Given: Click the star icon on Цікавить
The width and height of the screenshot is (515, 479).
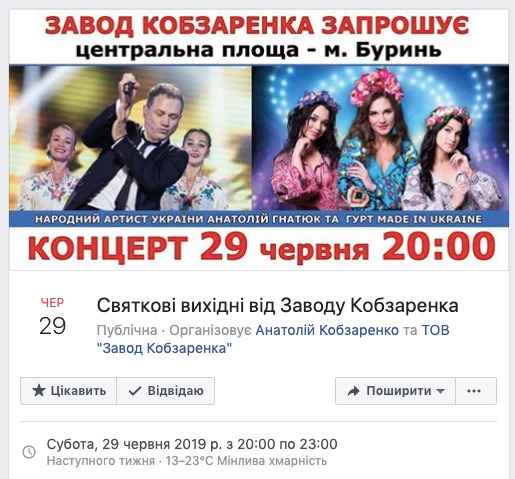Looking at the screenshot, I should (x=39, y=391).
